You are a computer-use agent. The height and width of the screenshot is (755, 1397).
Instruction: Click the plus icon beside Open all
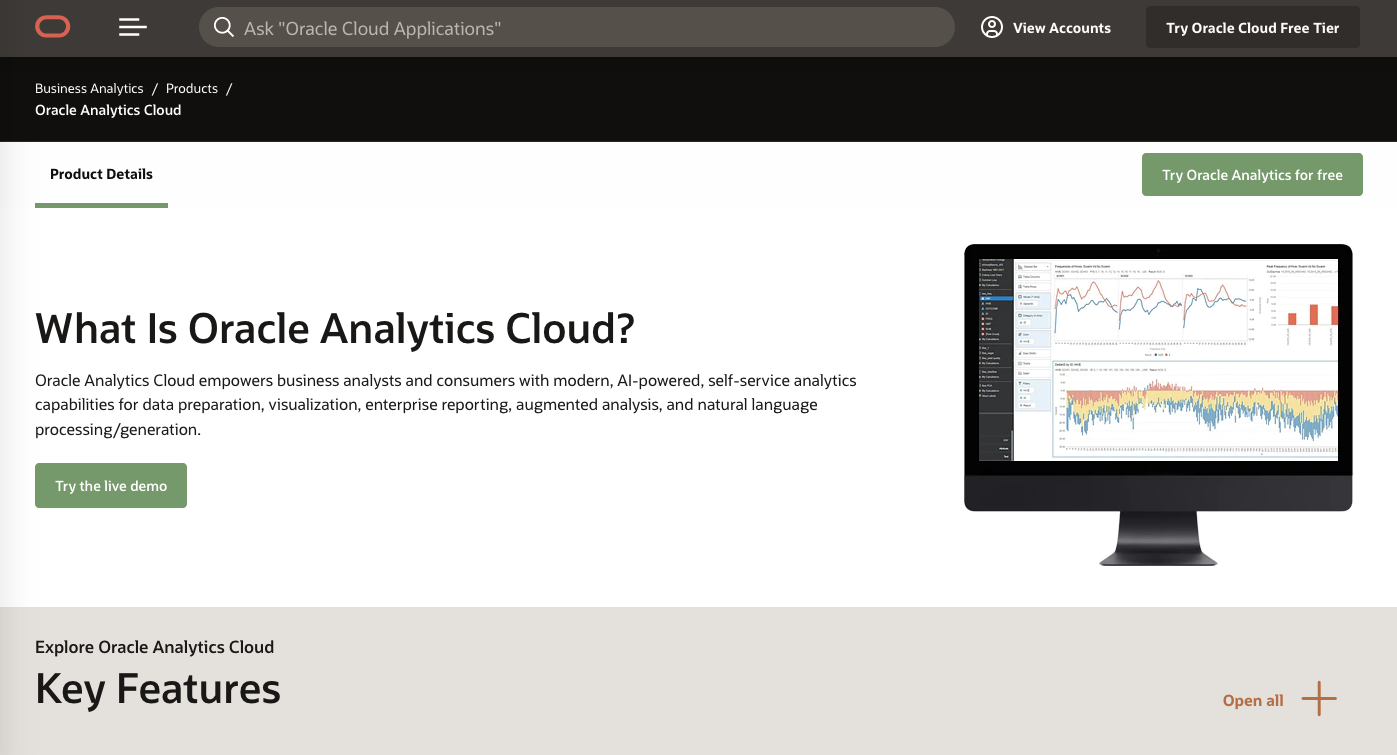click(1319, 699)
